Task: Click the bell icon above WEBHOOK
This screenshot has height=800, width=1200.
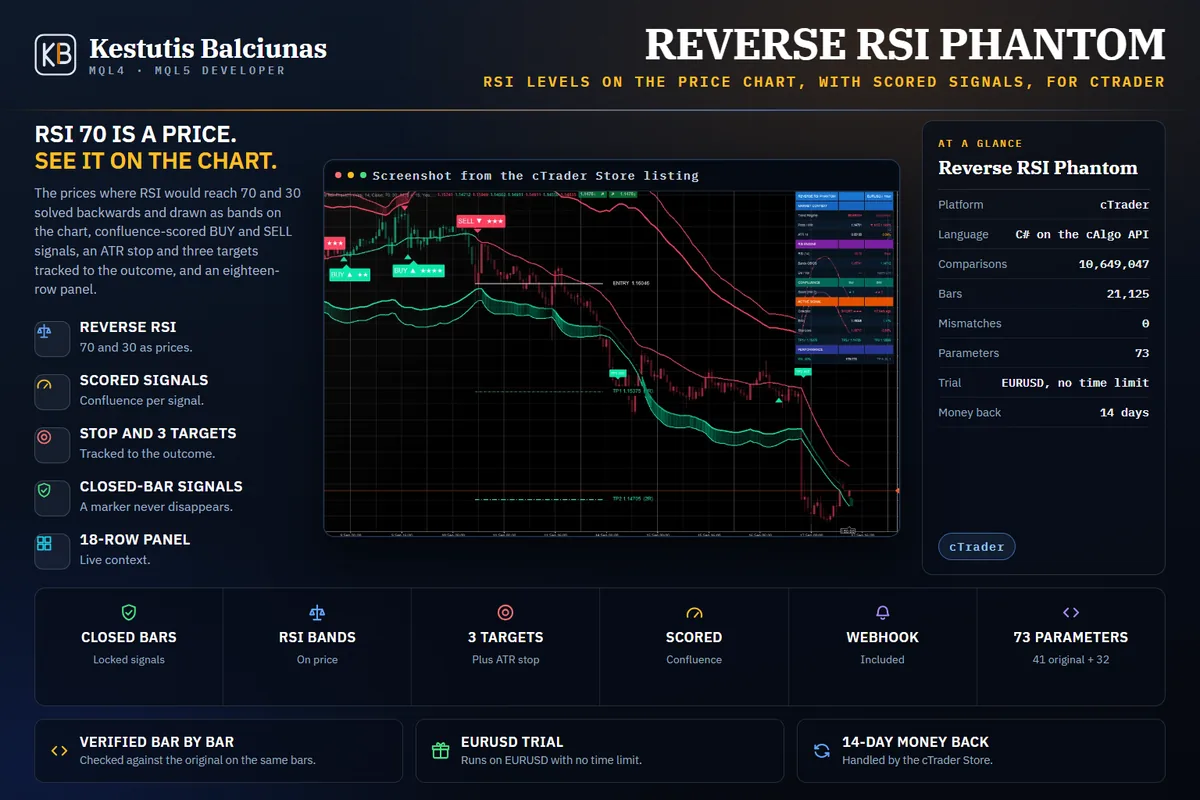Action: 882,612
